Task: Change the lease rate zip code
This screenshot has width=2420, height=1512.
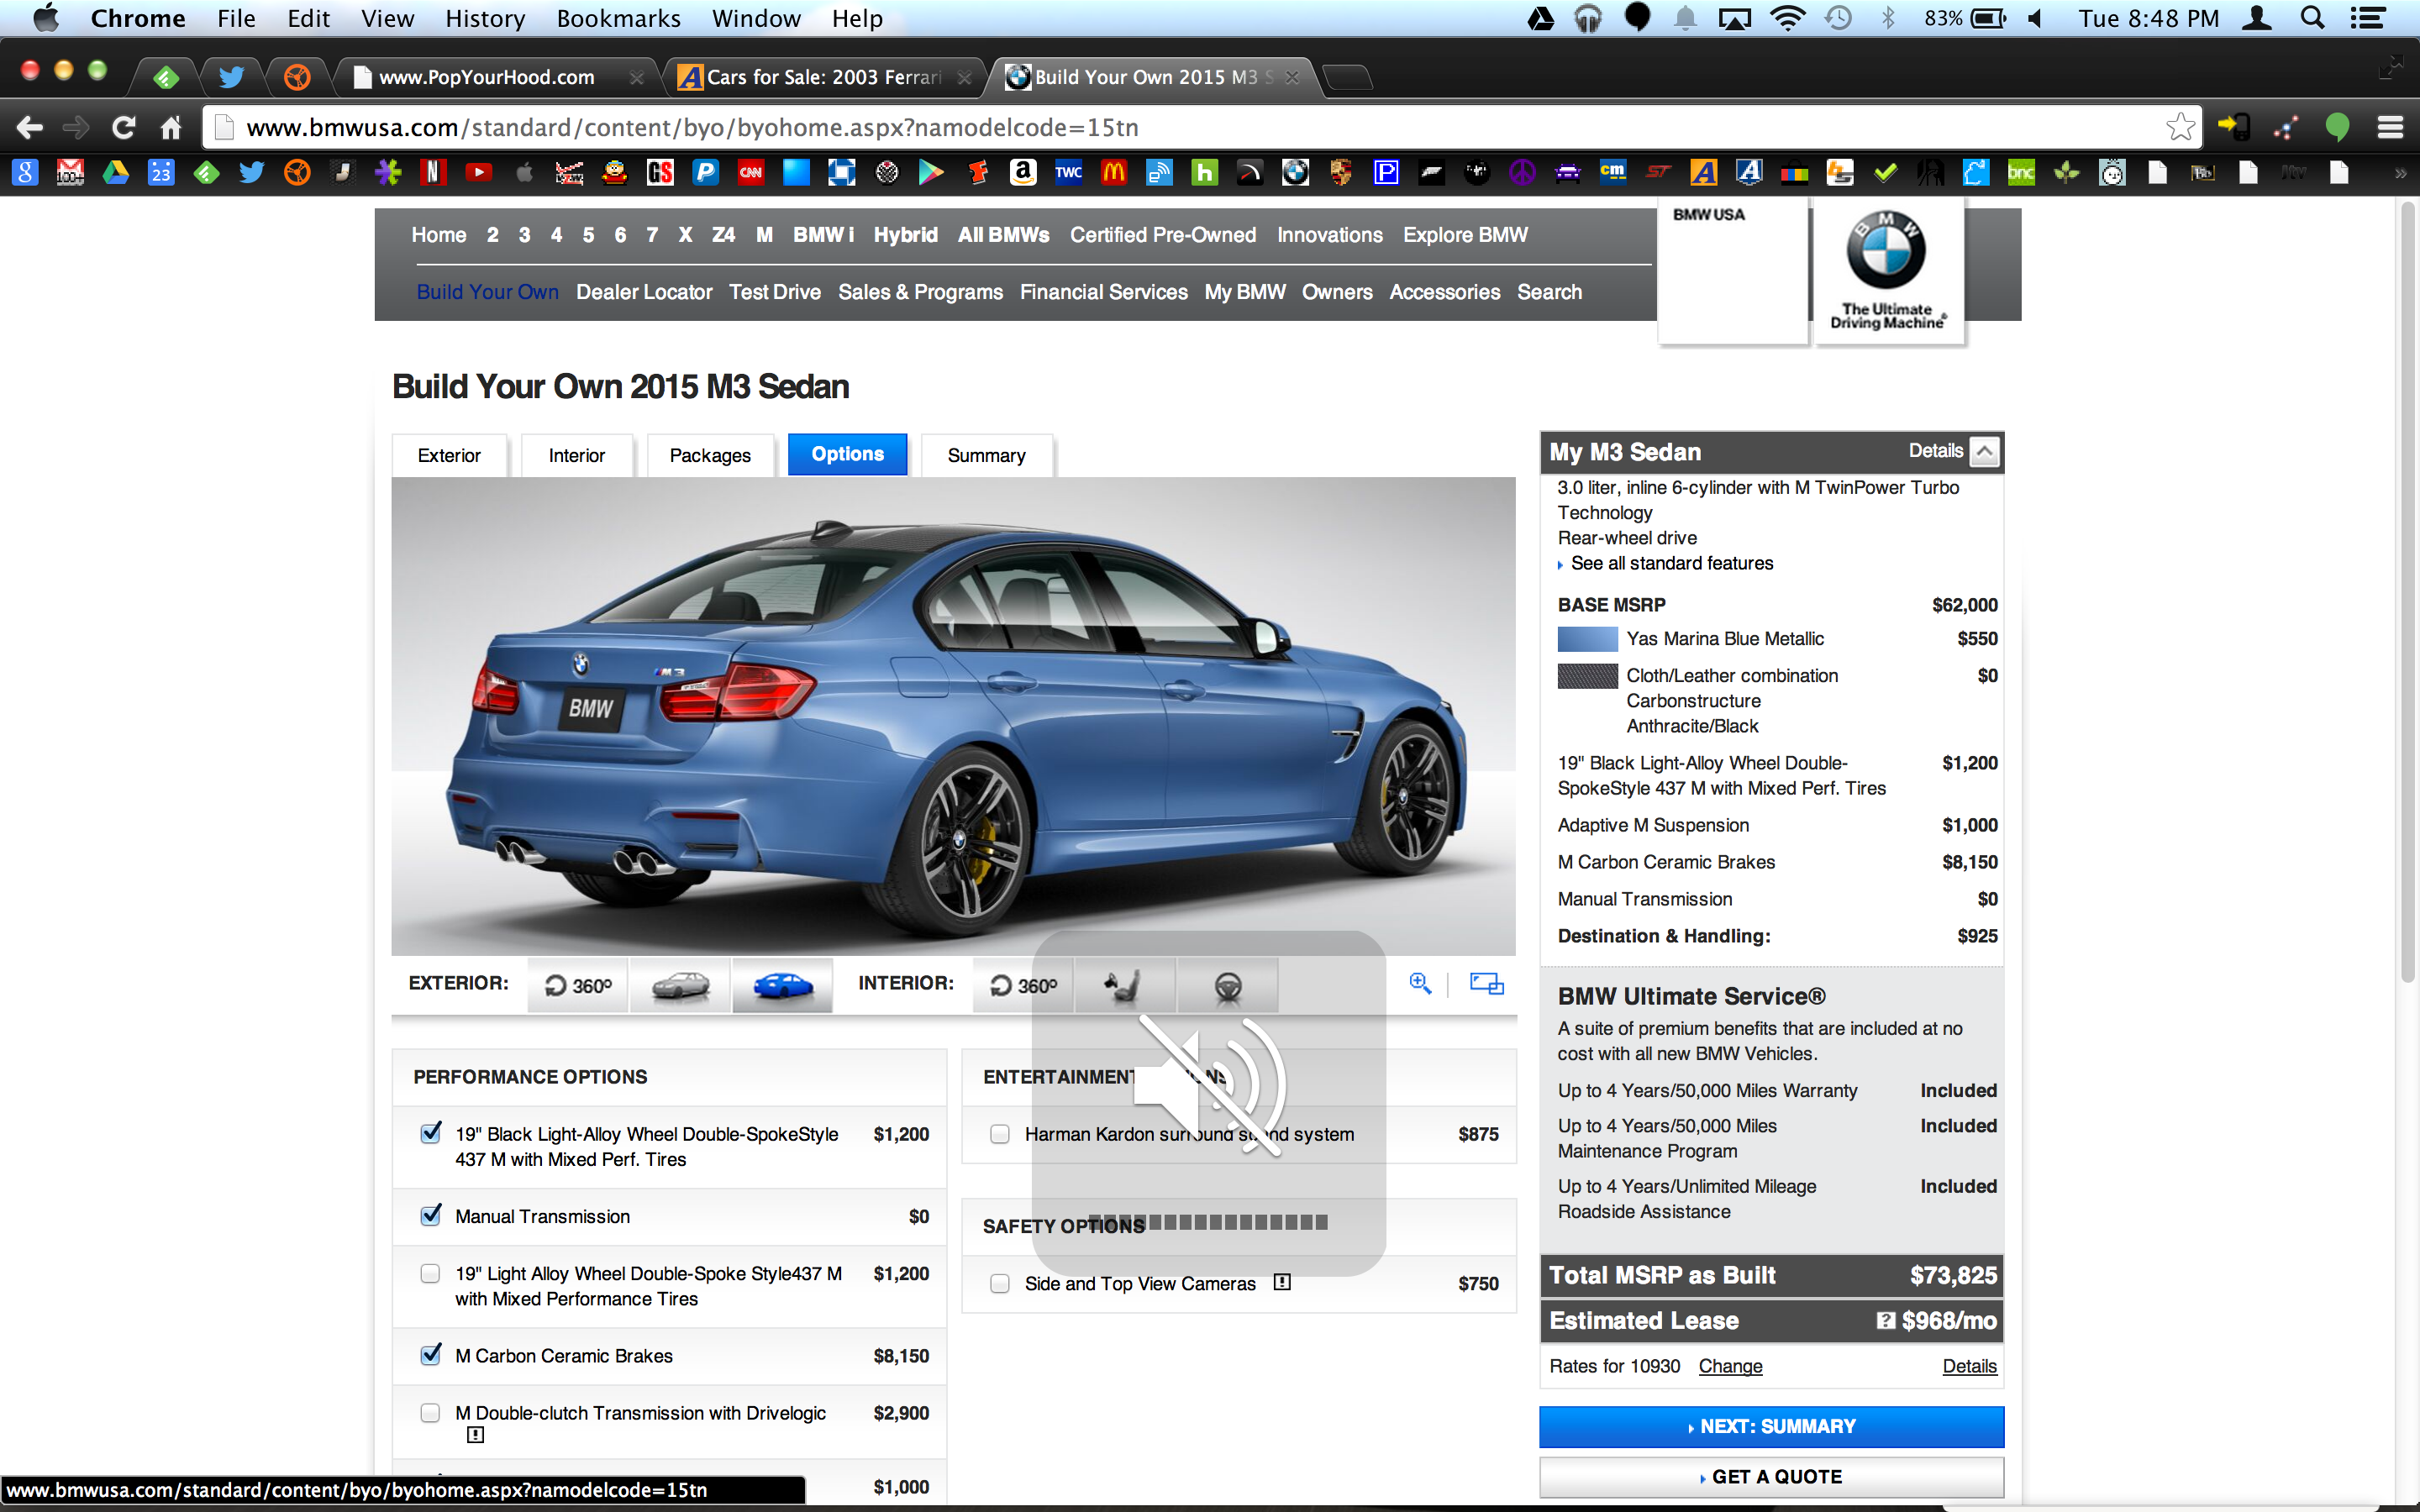Action: pos(1730,1366)
